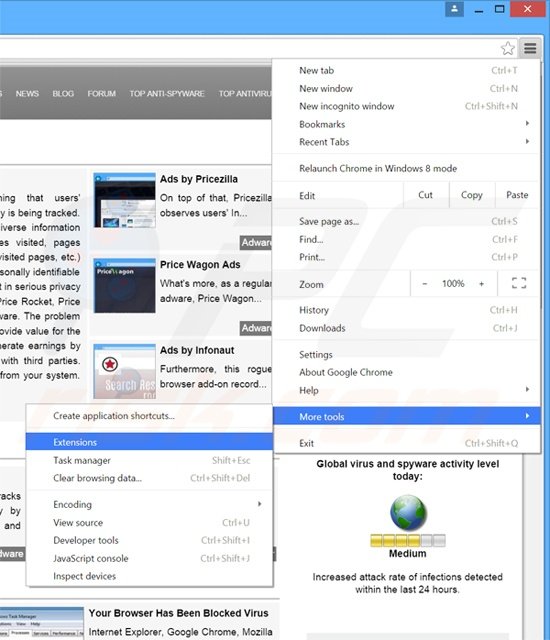Open Price Wagon Ads article title
This screenshot has height=640, width=550.
pyautogui.click(x=200, y=264)
